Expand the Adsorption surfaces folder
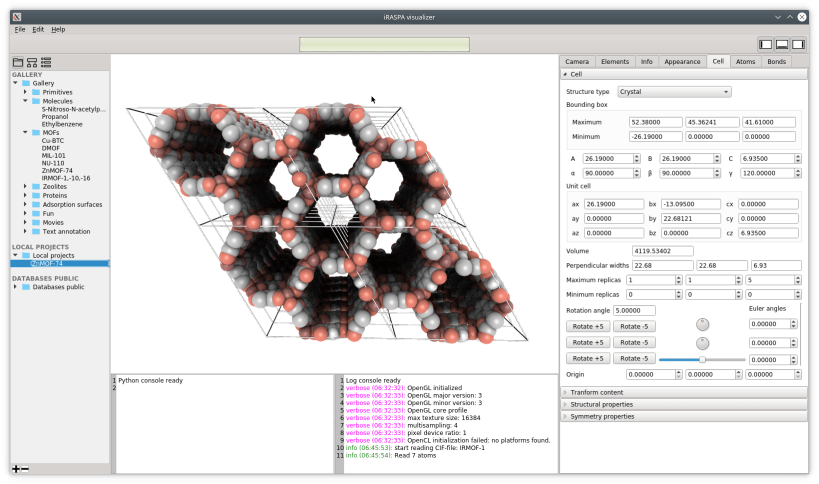The height and width of the screenshot is (484, 819). [25, 204]
